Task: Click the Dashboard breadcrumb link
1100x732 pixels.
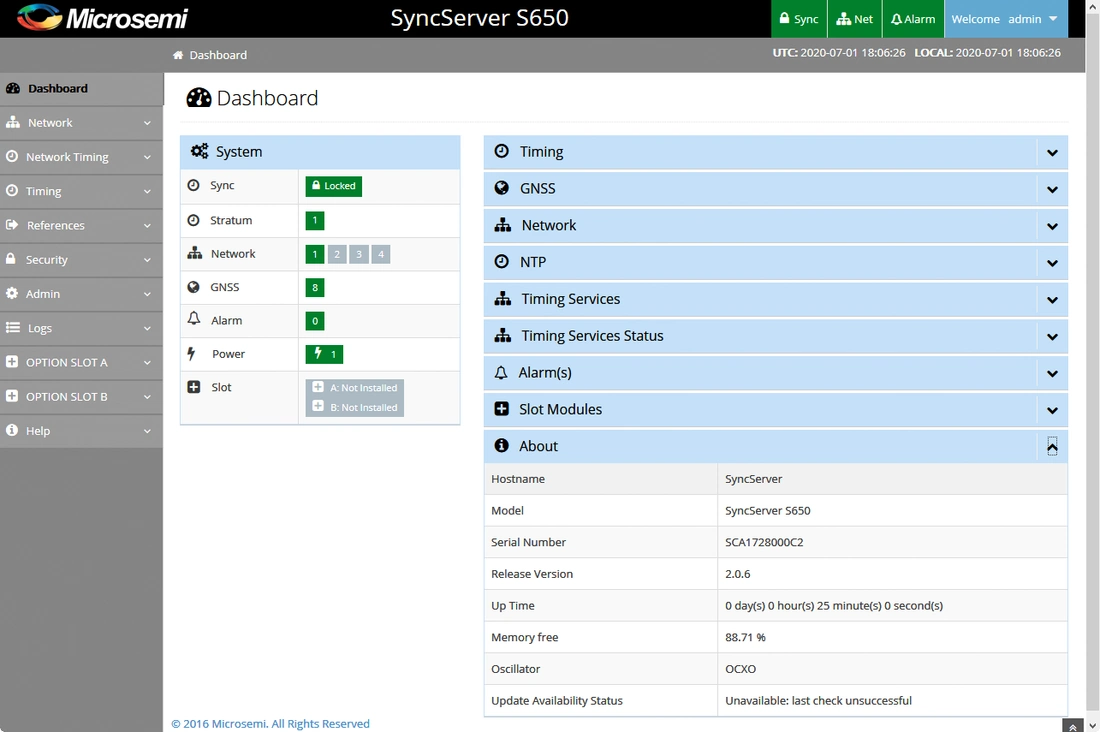Action: point(218,55)
